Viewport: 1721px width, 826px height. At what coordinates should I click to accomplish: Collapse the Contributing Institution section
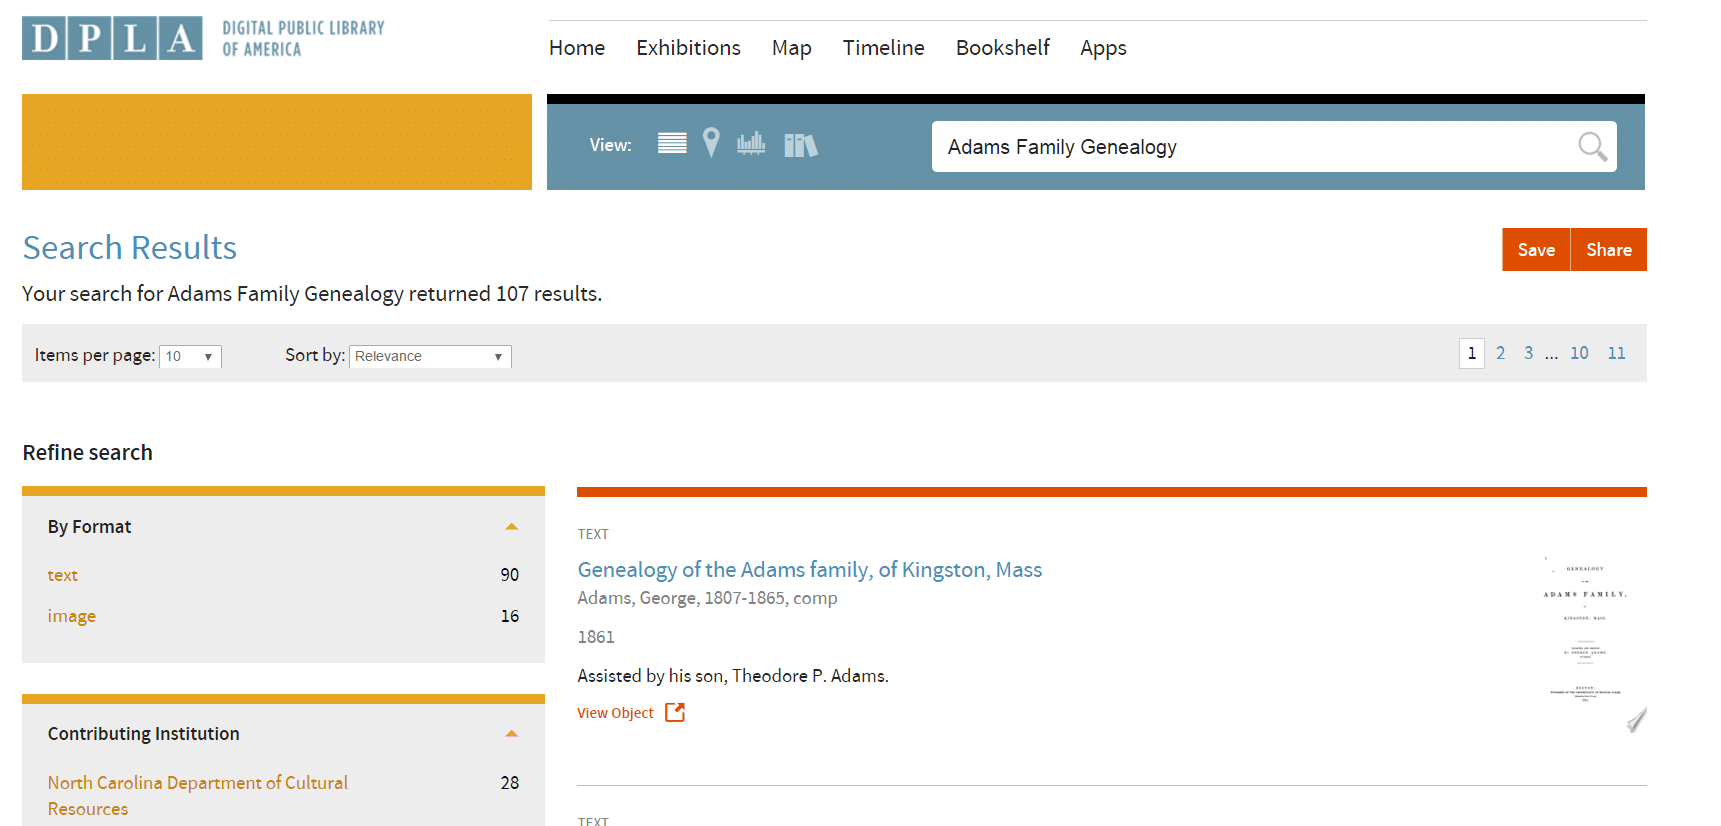click(x=511, y=734)
